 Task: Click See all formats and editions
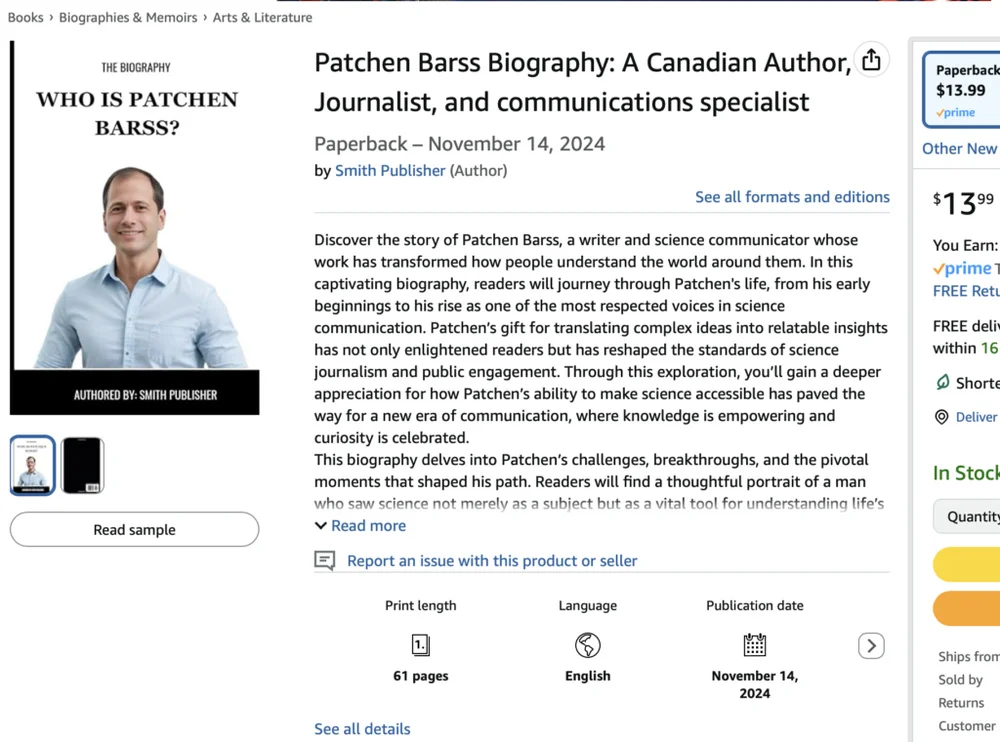click(x=792, y=197)
